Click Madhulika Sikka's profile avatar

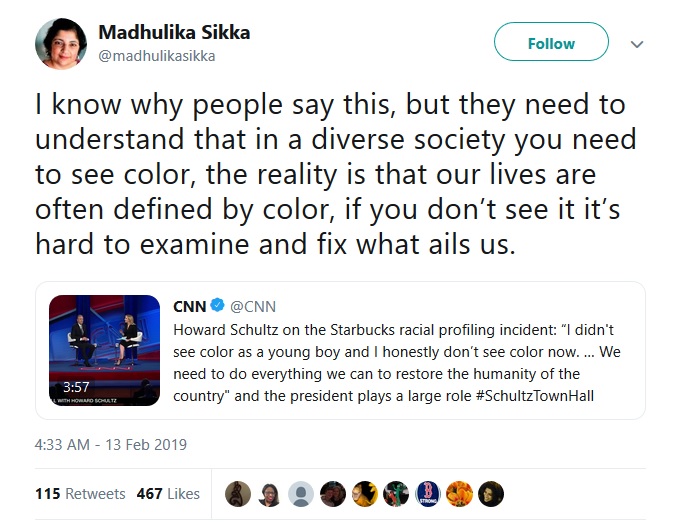(x=60, y=44)
